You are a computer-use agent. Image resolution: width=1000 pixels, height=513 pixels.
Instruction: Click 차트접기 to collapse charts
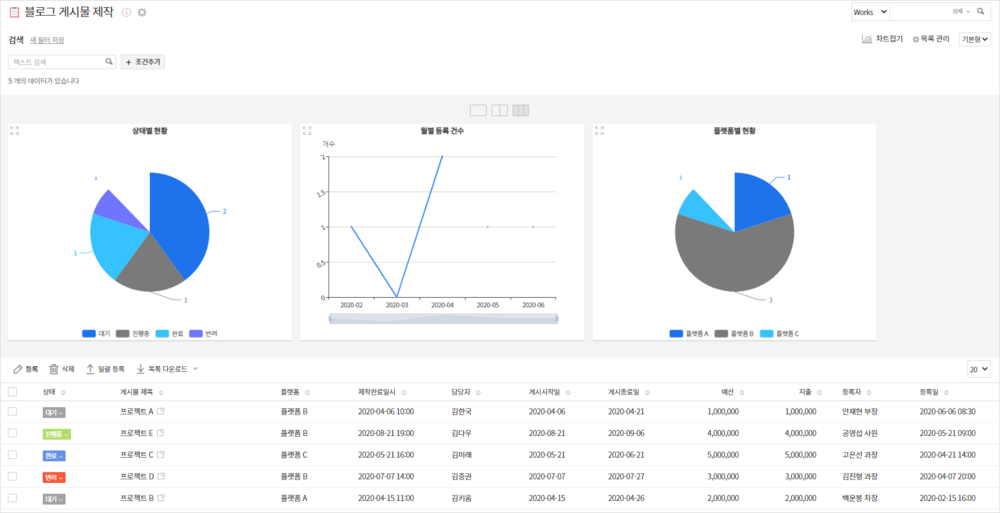tap(882, 39)
